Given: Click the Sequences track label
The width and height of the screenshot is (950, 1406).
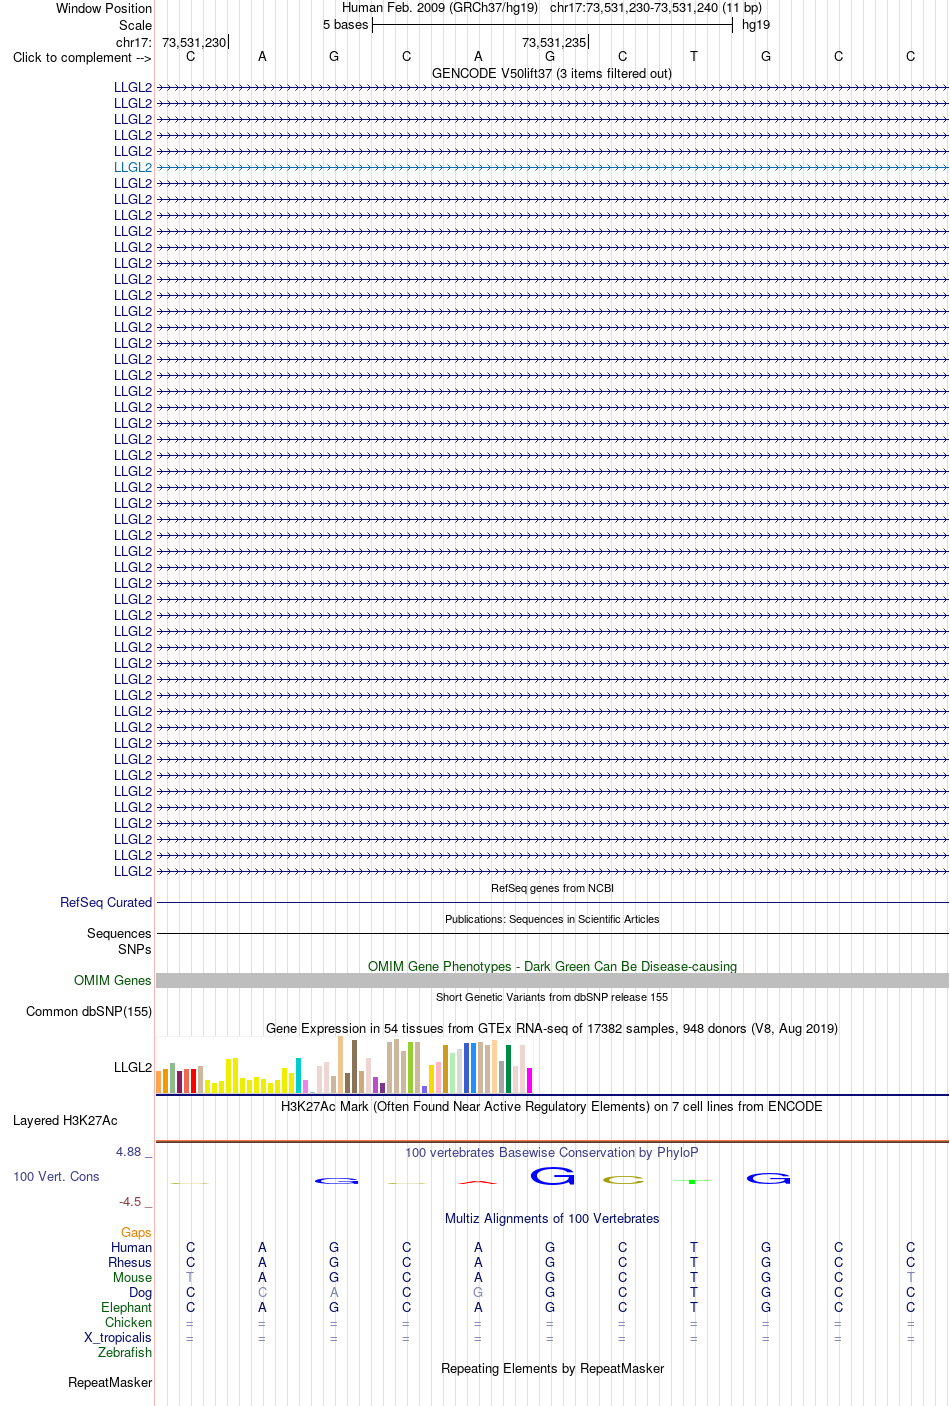Looking at the screenshot, I should point(119,933).
